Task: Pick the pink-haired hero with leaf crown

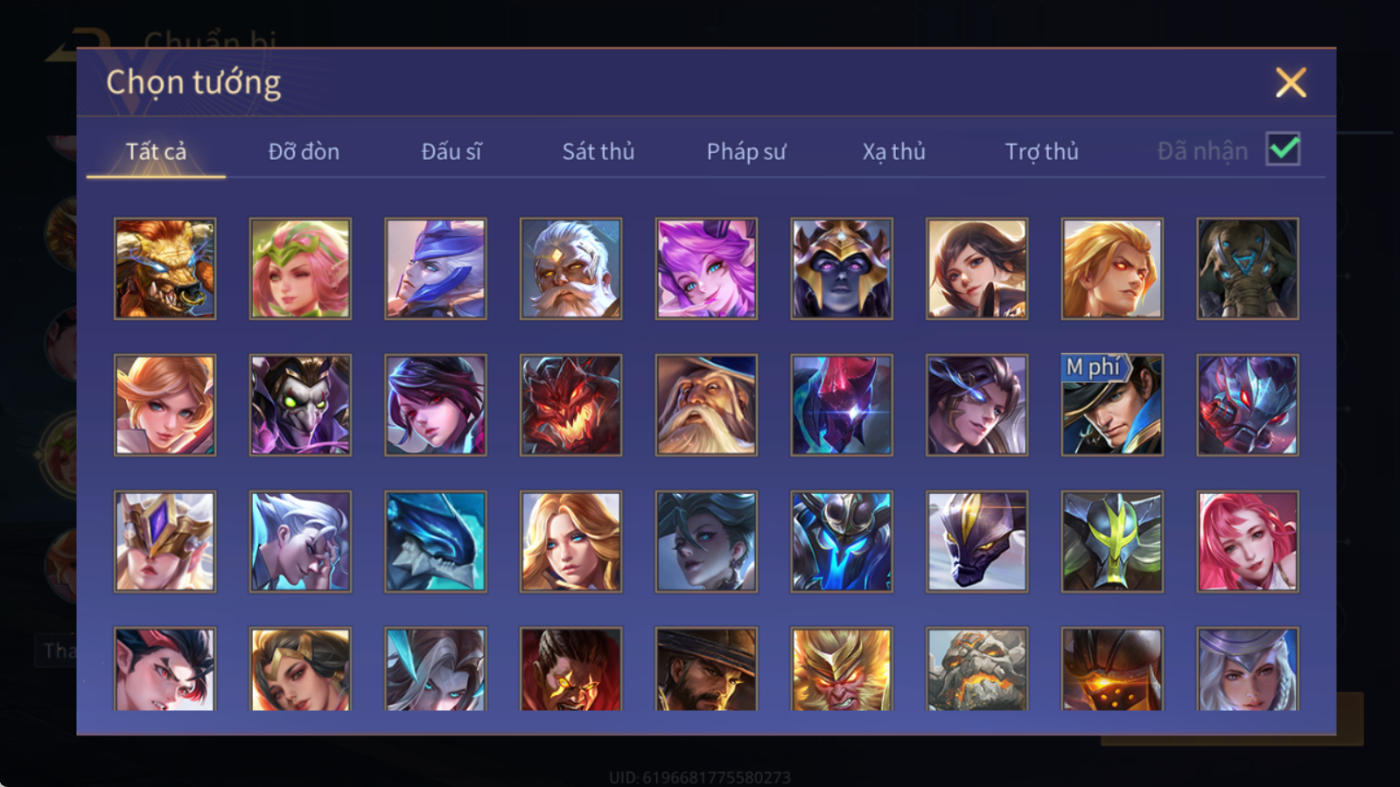Action: [x=300, y=269]
